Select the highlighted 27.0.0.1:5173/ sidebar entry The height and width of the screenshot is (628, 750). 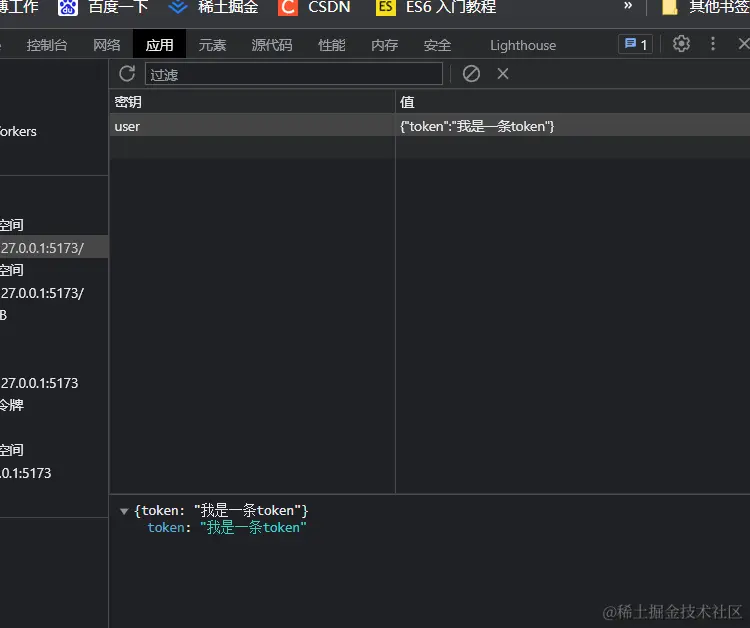(x=54, y=247)
